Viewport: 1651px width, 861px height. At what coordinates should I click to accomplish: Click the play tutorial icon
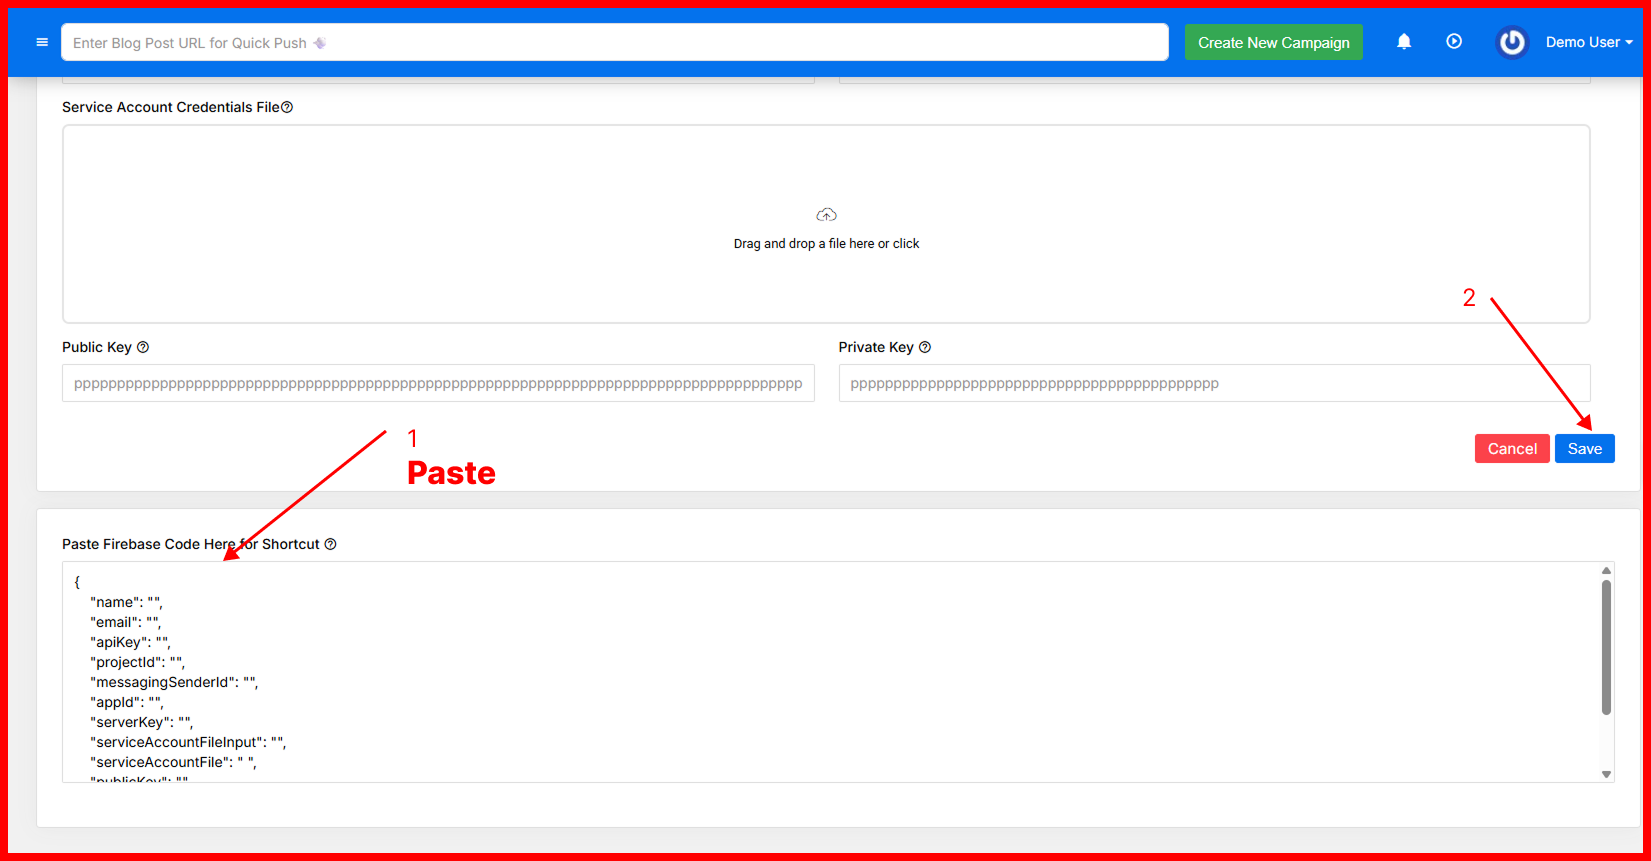click(x=1454, y=42)
